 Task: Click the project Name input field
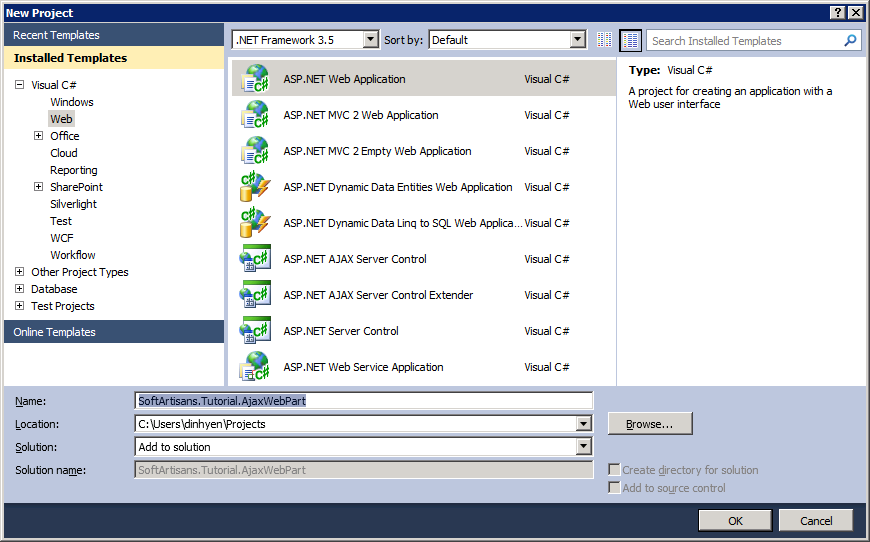tap(364, 401)
